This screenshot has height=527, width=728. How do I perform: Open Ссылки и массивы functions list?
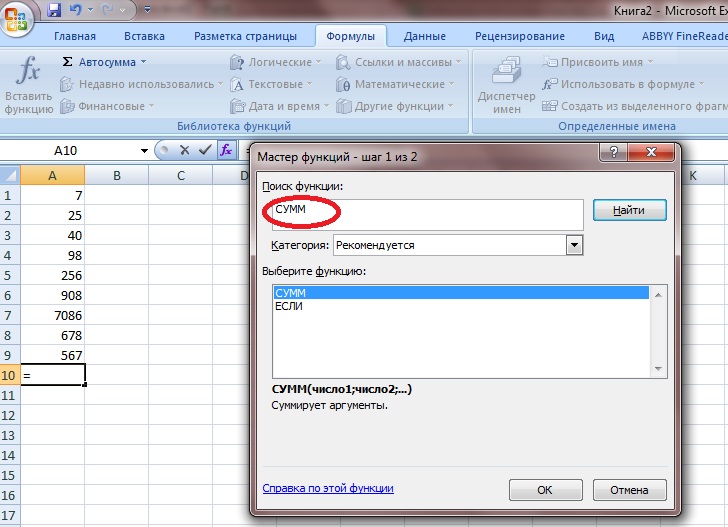398,62
